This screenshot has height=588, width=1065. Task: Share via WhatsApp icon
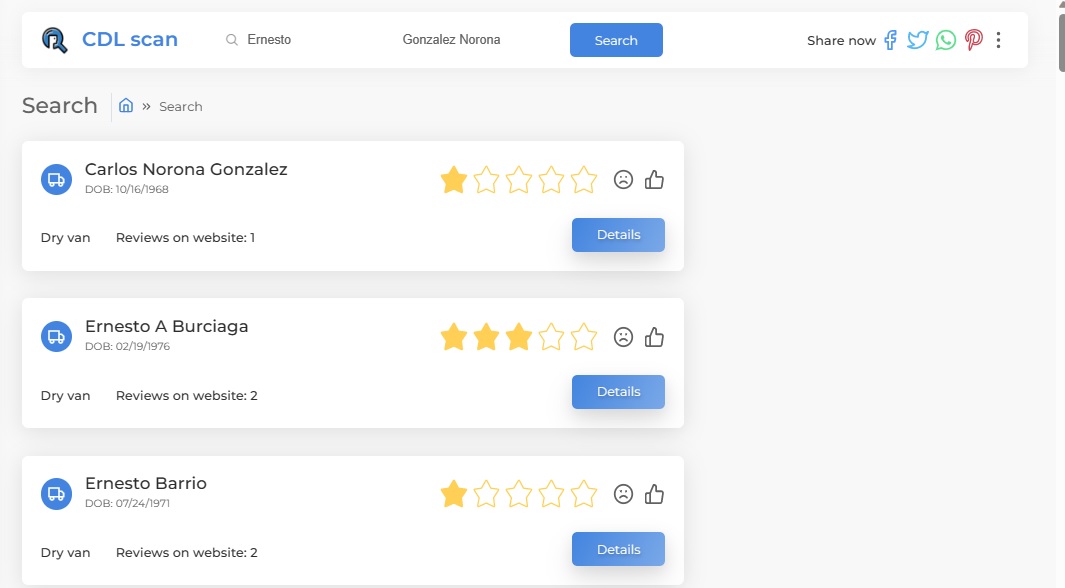coord(946,40)
